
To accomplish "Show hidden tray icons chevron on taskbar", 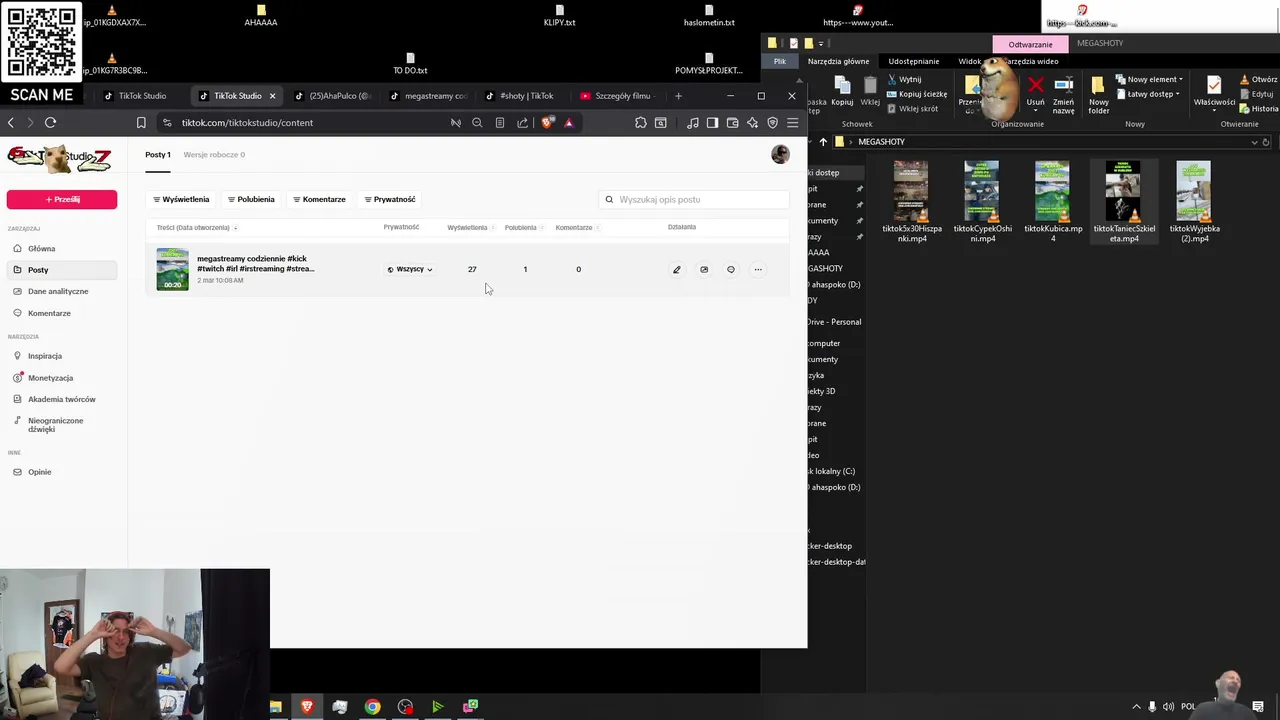I will coord(1136,707).
